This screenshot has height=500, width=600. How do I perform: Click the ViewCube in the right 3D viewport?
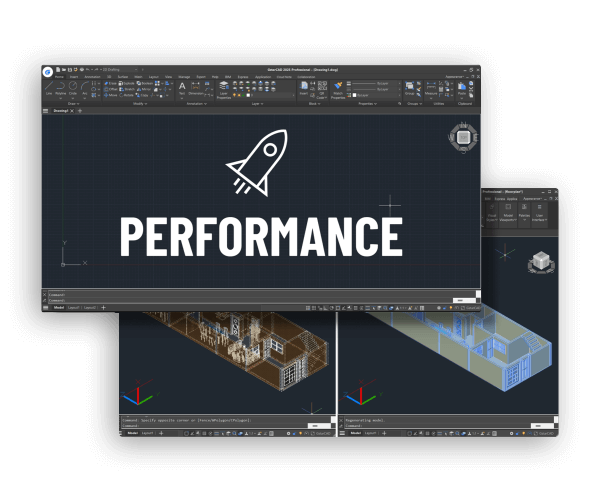540,261
